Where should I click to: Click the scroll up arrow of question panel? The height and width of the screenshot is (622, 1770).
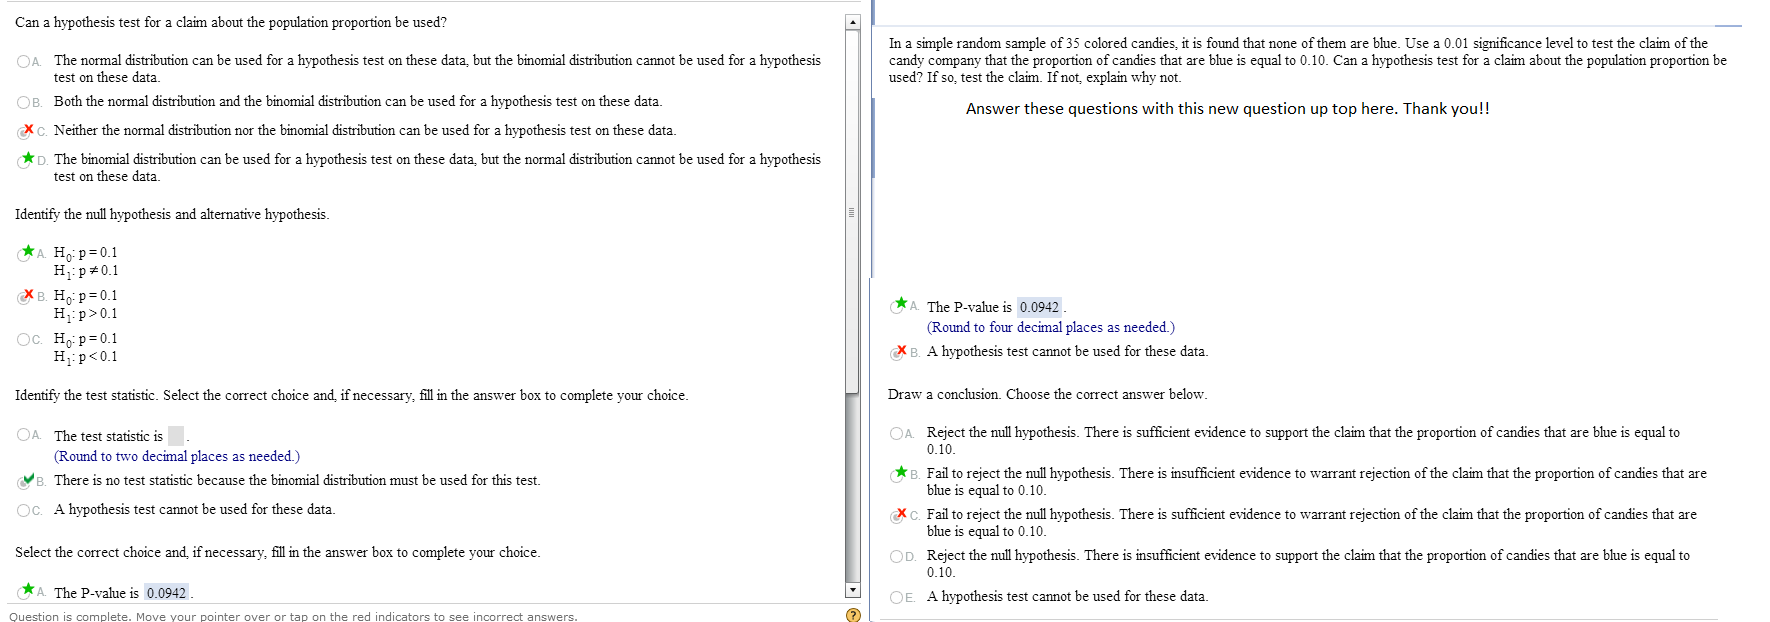[x=852, y=22]
